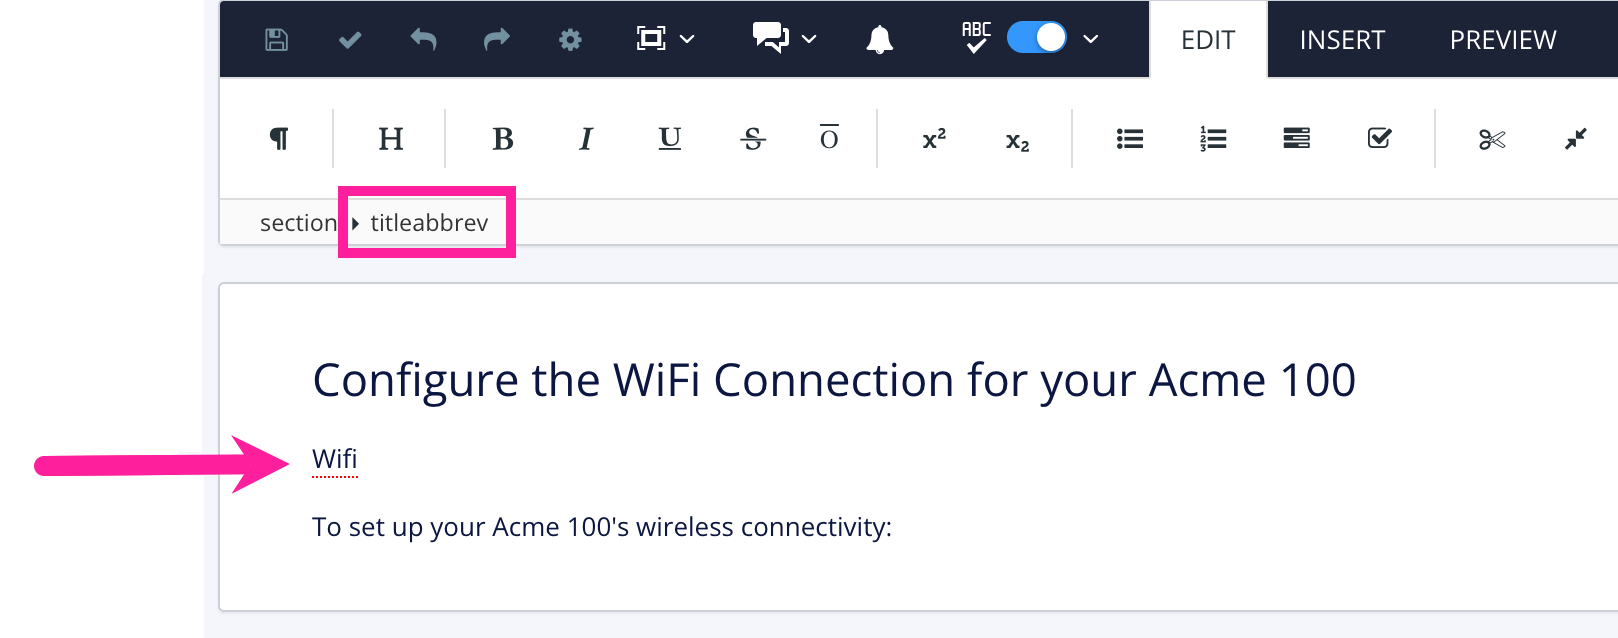
Task: Open the comments speech bubble icon
Action: [771, 38]
